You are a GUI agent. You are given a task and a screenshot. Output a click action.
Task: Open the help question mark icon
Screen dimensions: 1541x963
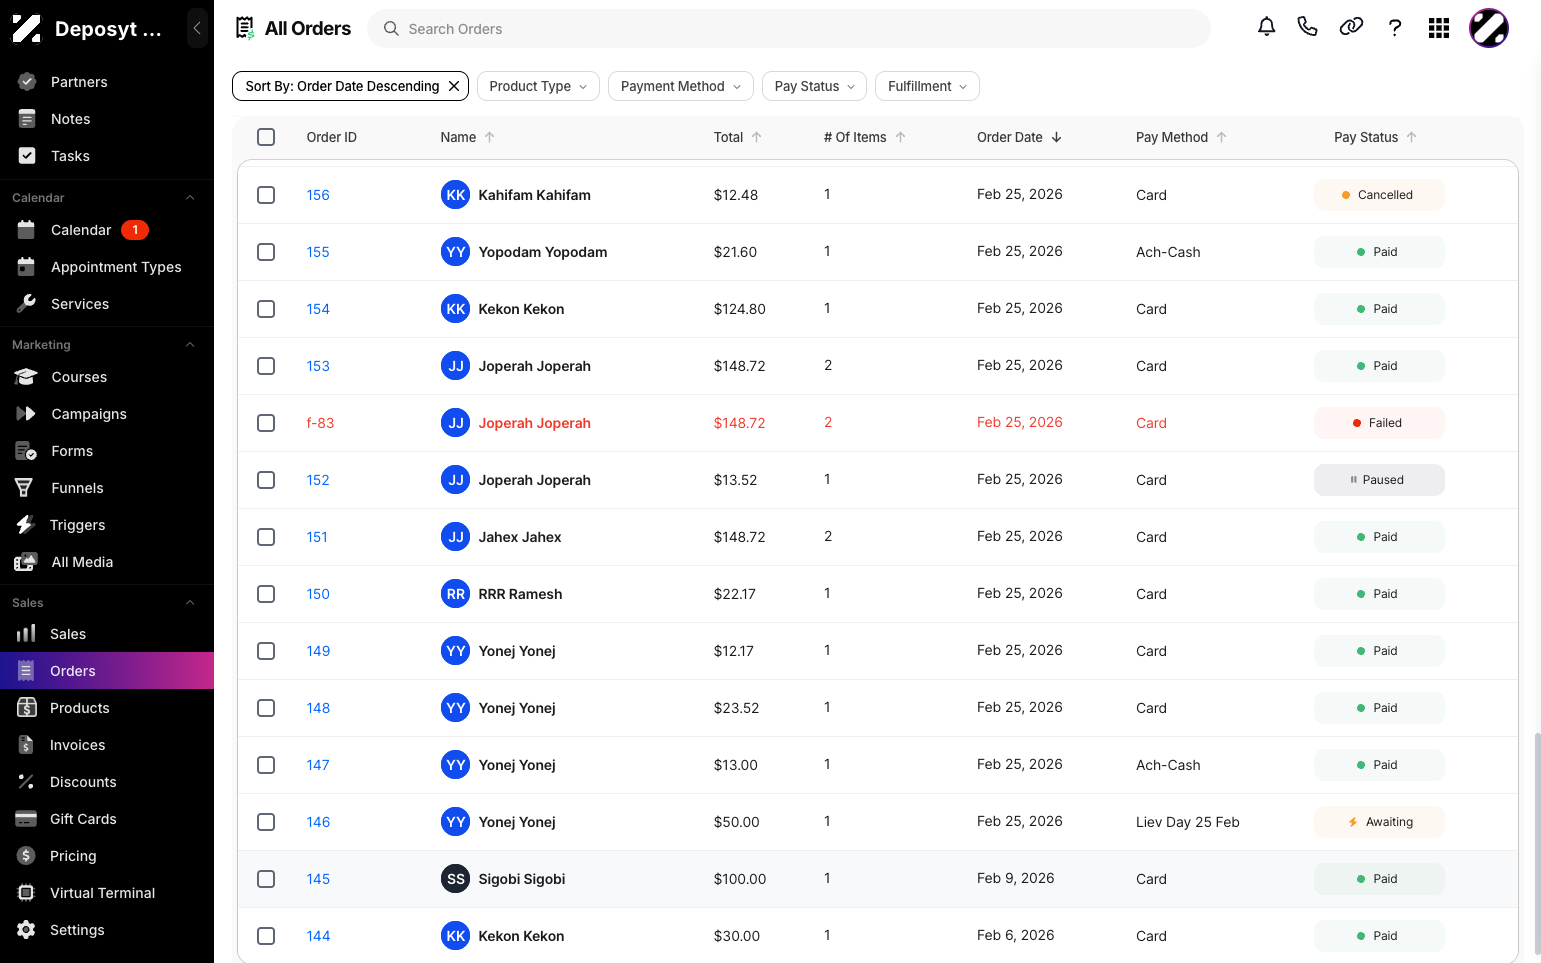click(1395, 28)
